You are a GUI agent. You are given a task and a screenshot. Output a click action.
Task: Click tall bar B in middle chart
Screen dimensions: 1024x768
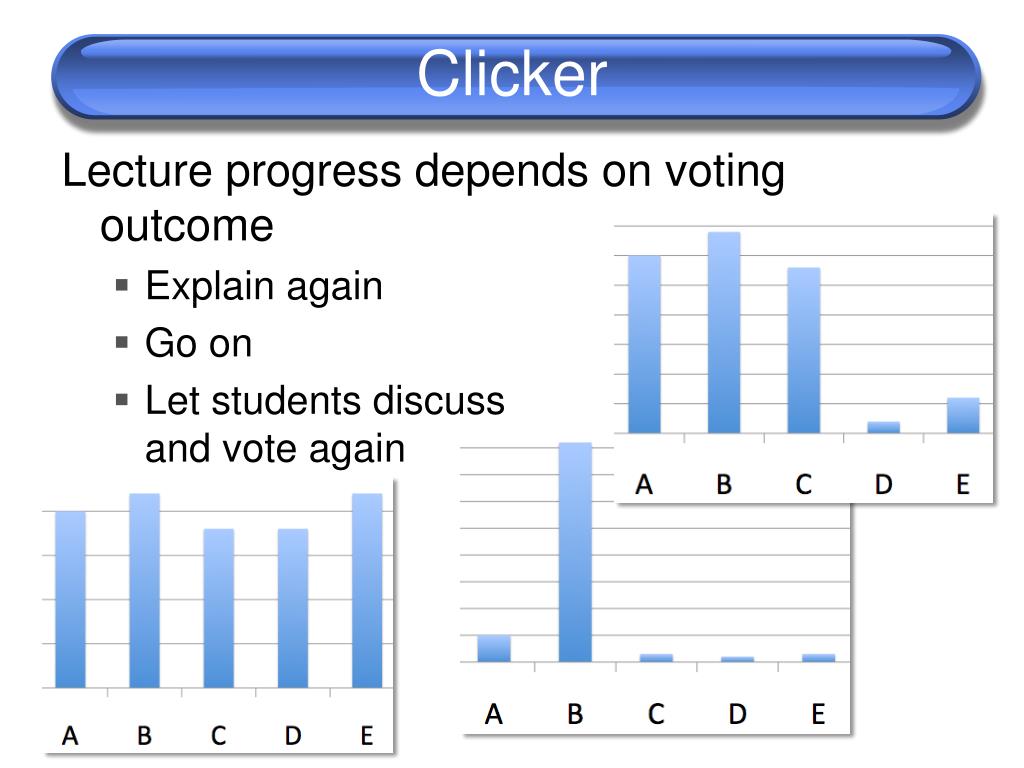[x=575, y=552]
